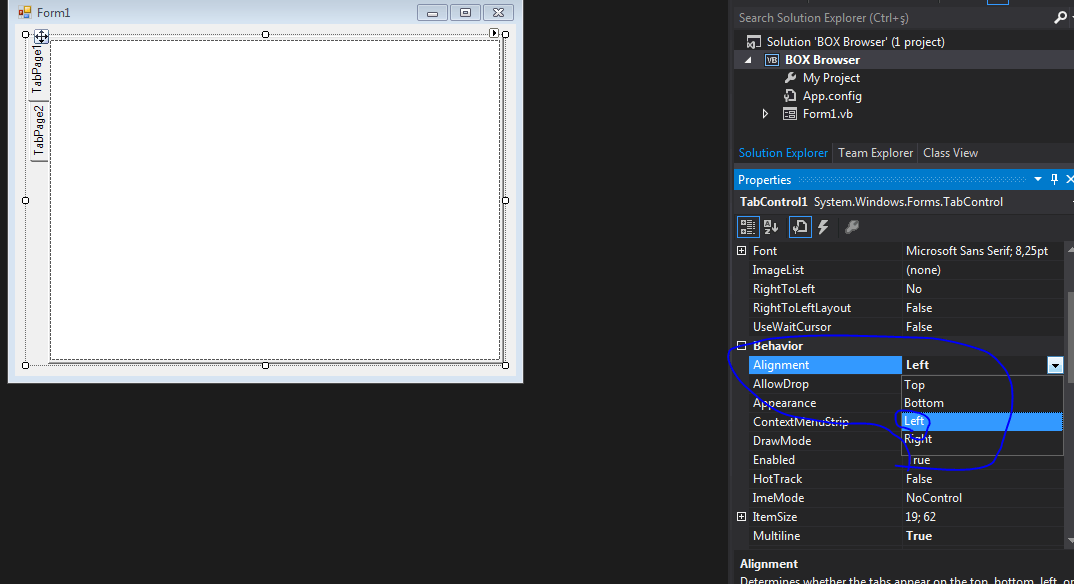Click the Search Solution Explorer field

pos(893,18)
